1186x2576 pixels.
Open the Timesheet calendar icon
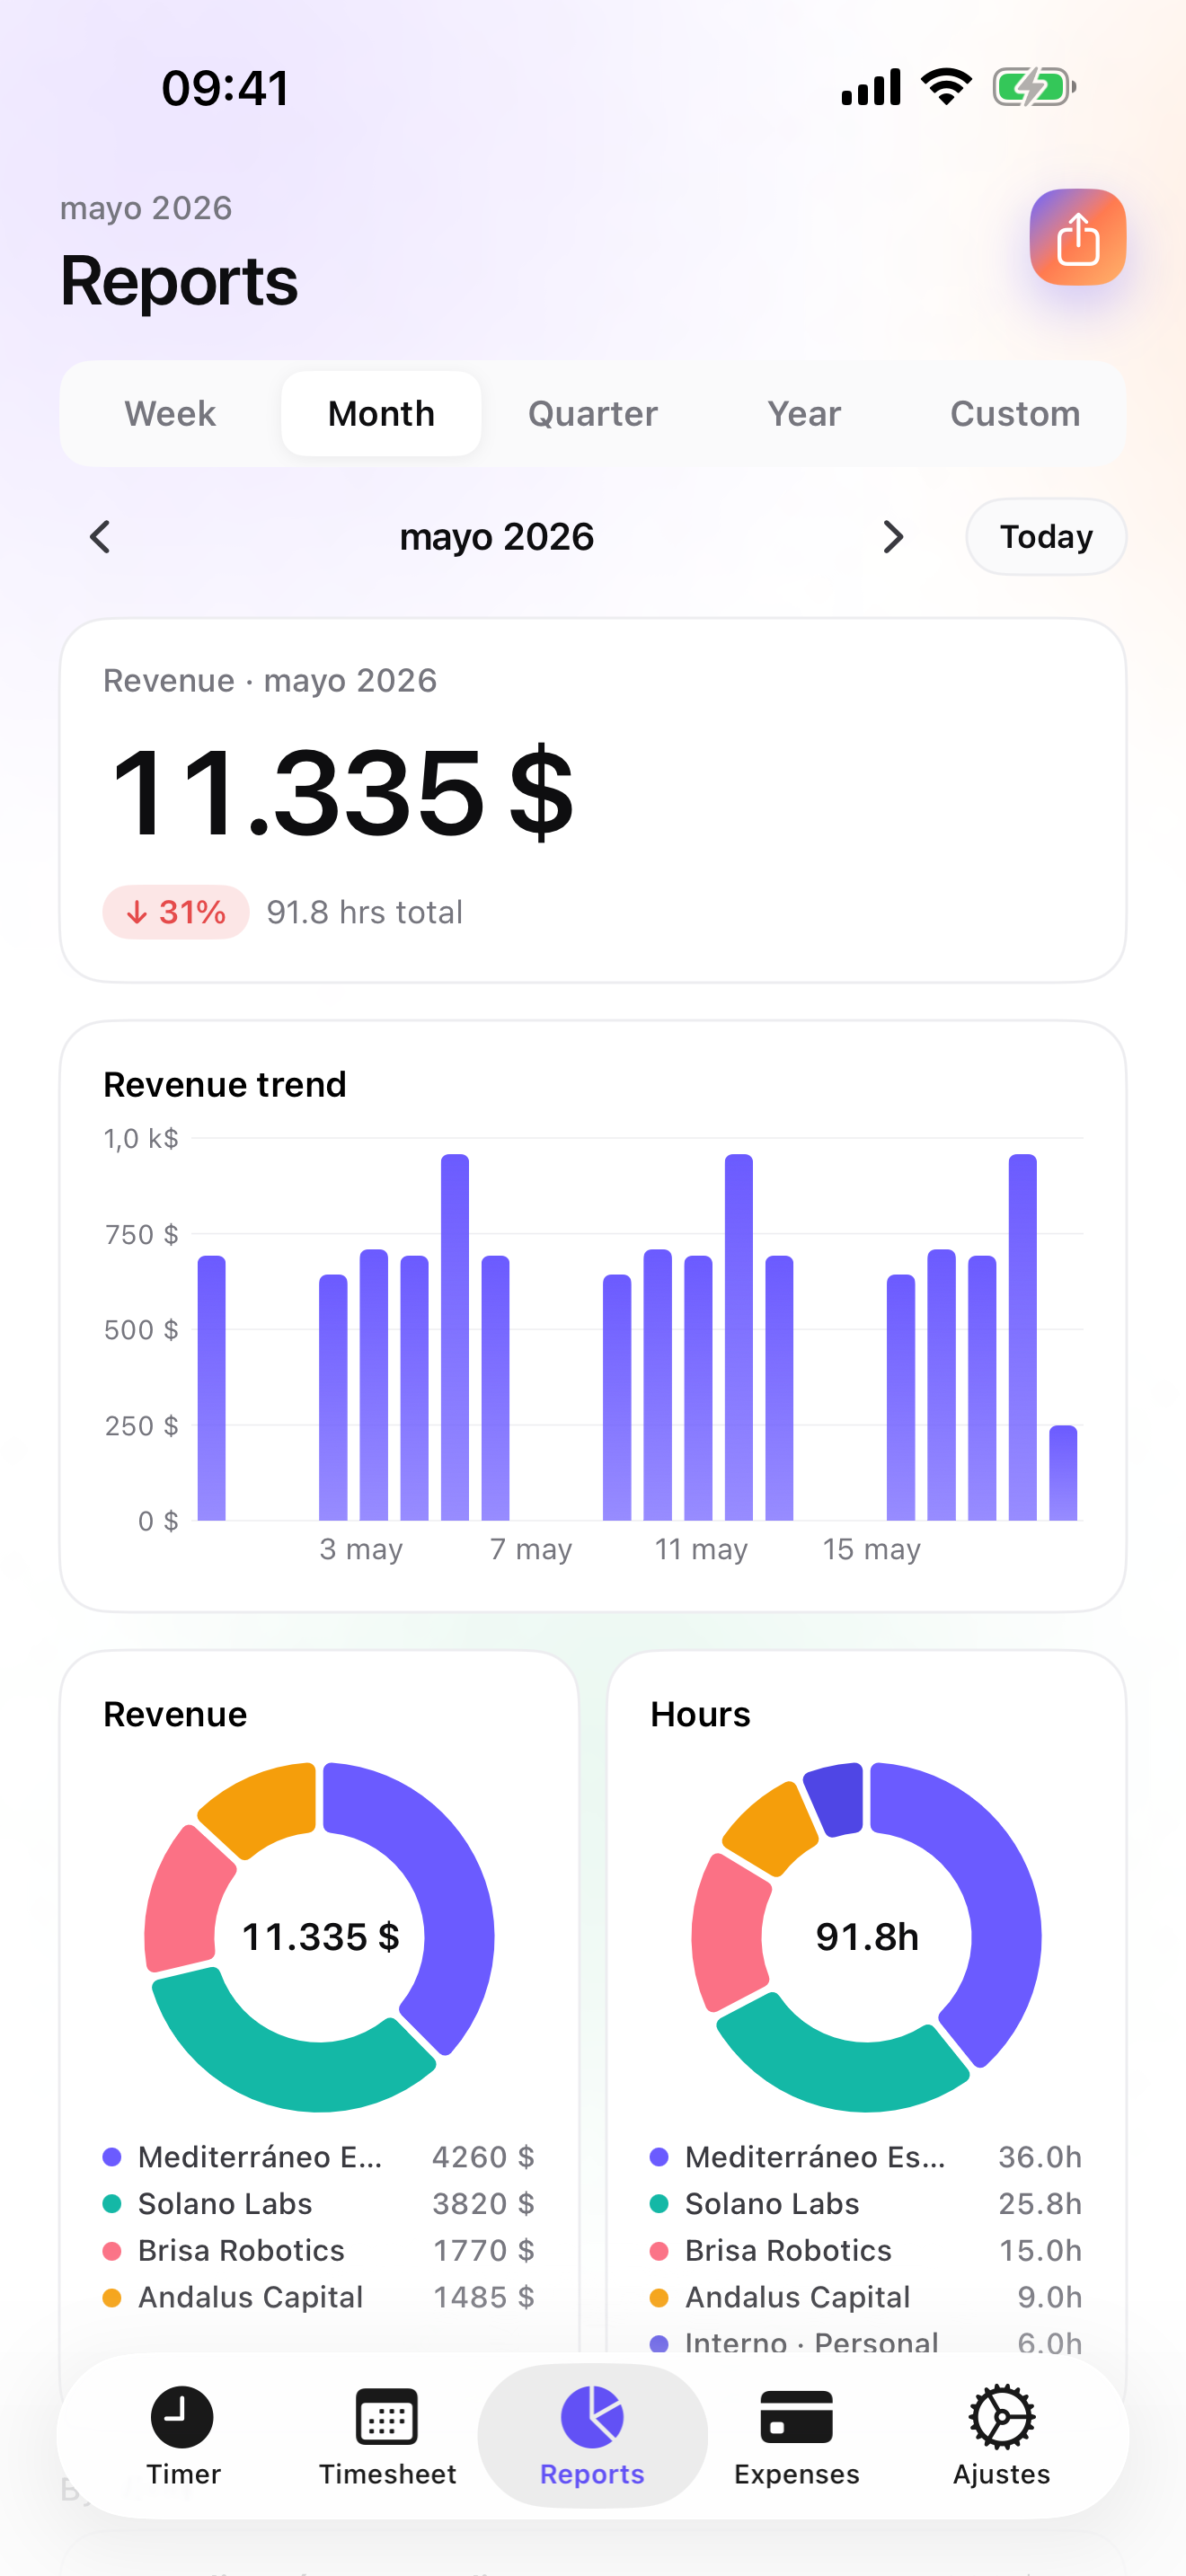[387, 2416]
